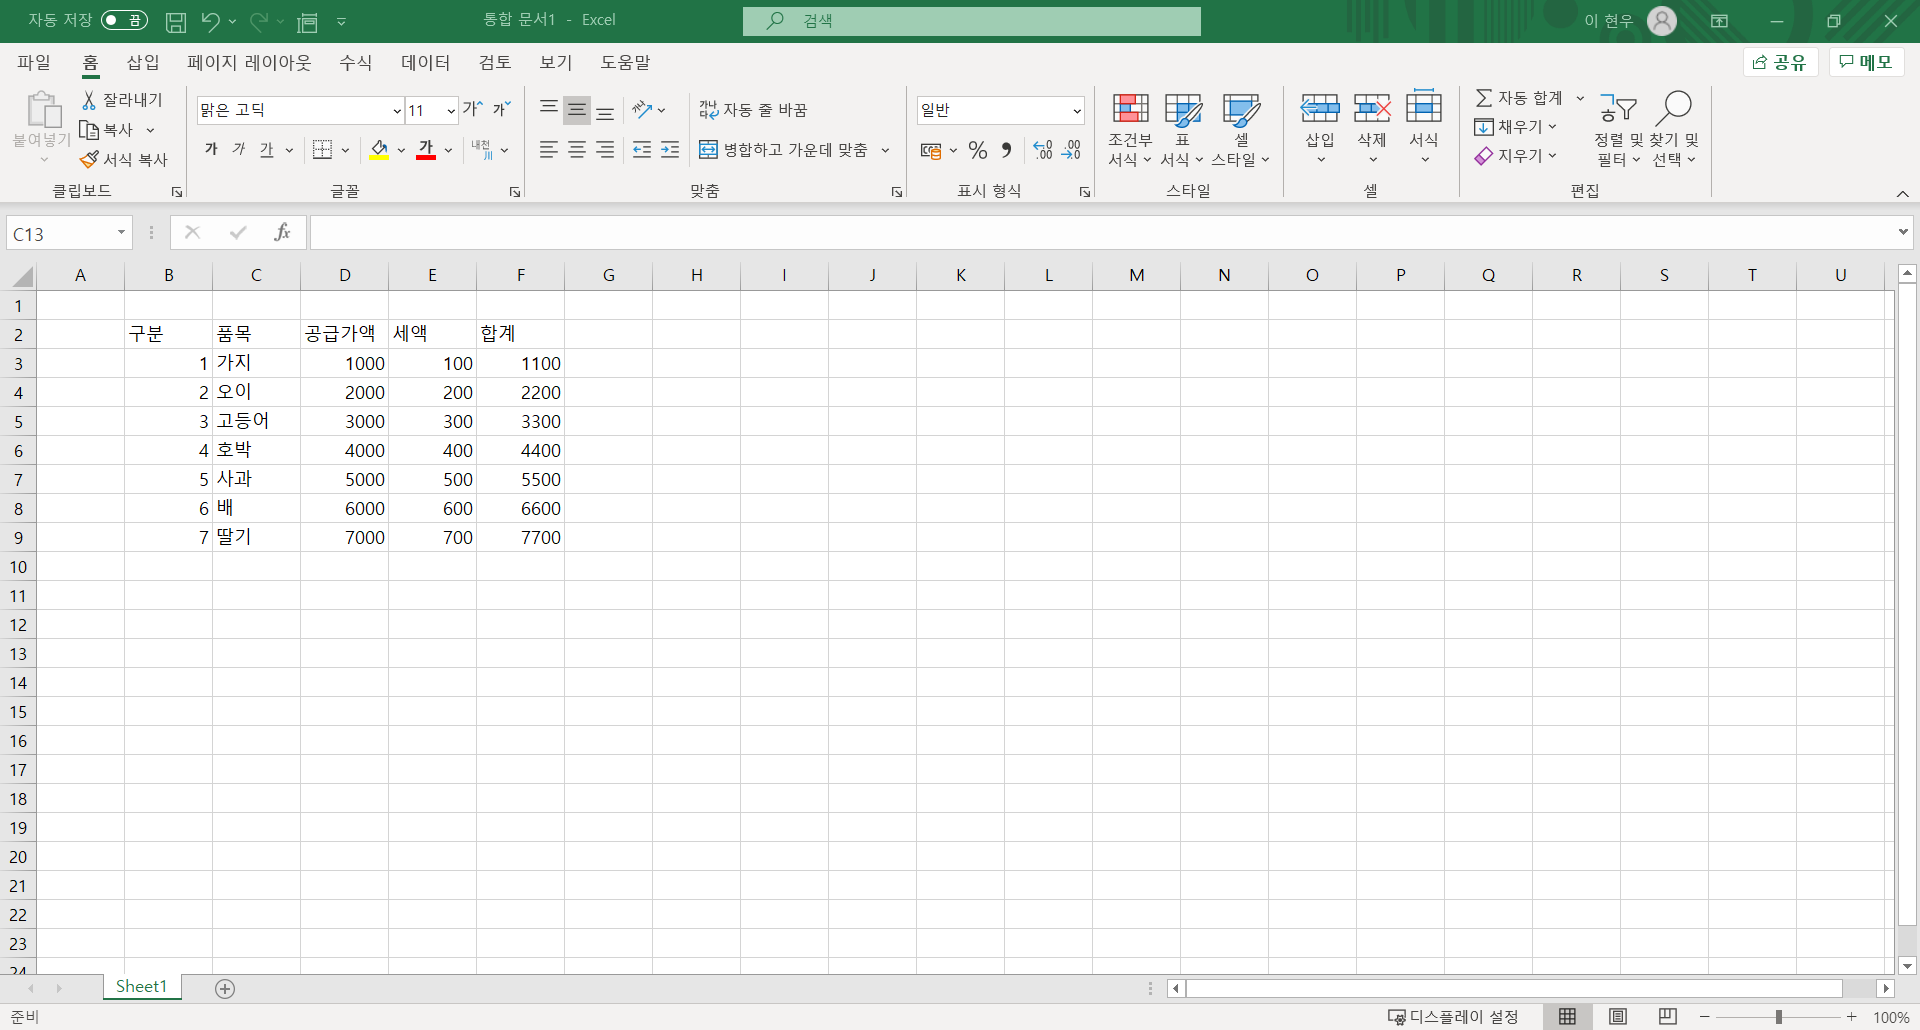This screenshot has height=1030, width=1920.
Task: Click increase decimal icon
Action: point(1043,150)
